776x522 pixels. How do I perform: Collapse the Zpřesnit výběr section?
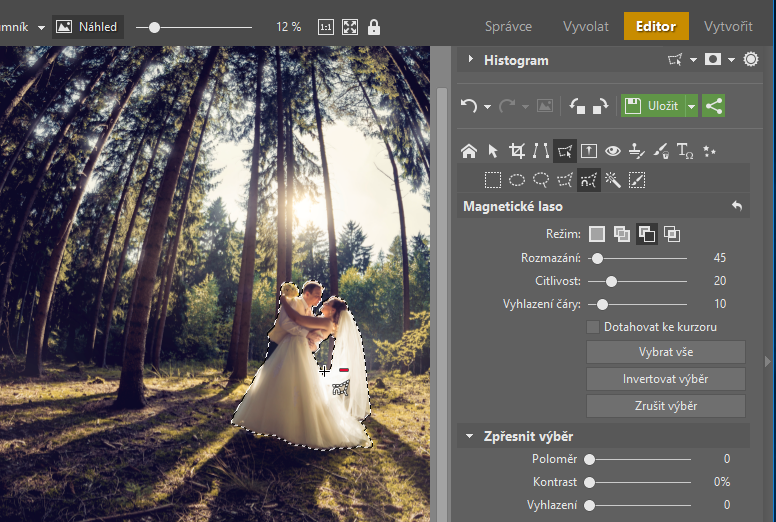(x=469, y=436)
